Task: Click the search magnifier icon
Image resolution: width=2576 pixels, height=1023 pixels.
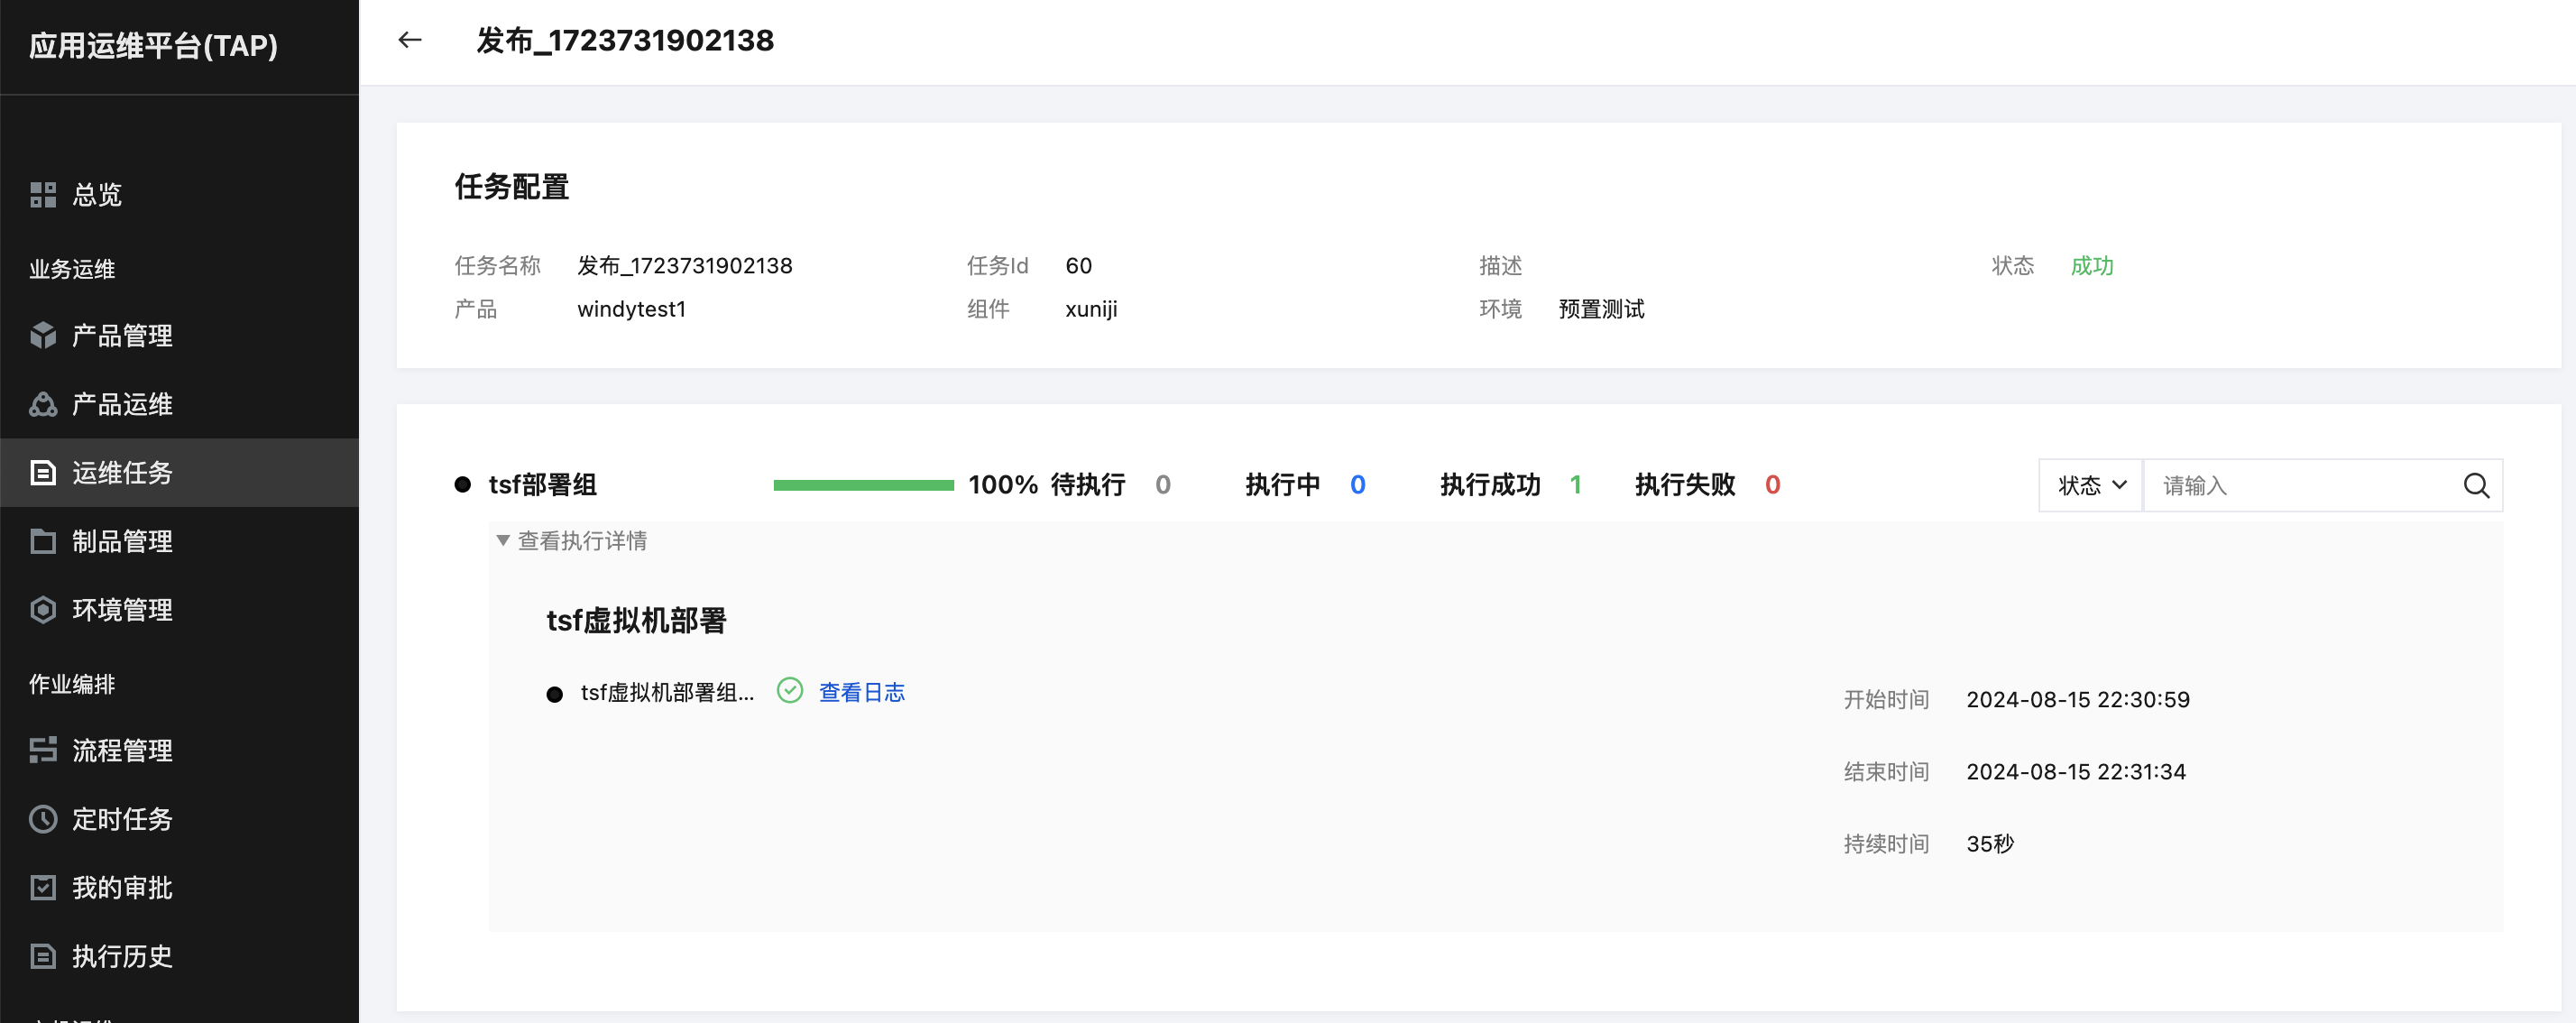Action: (x=2475, y=486)
